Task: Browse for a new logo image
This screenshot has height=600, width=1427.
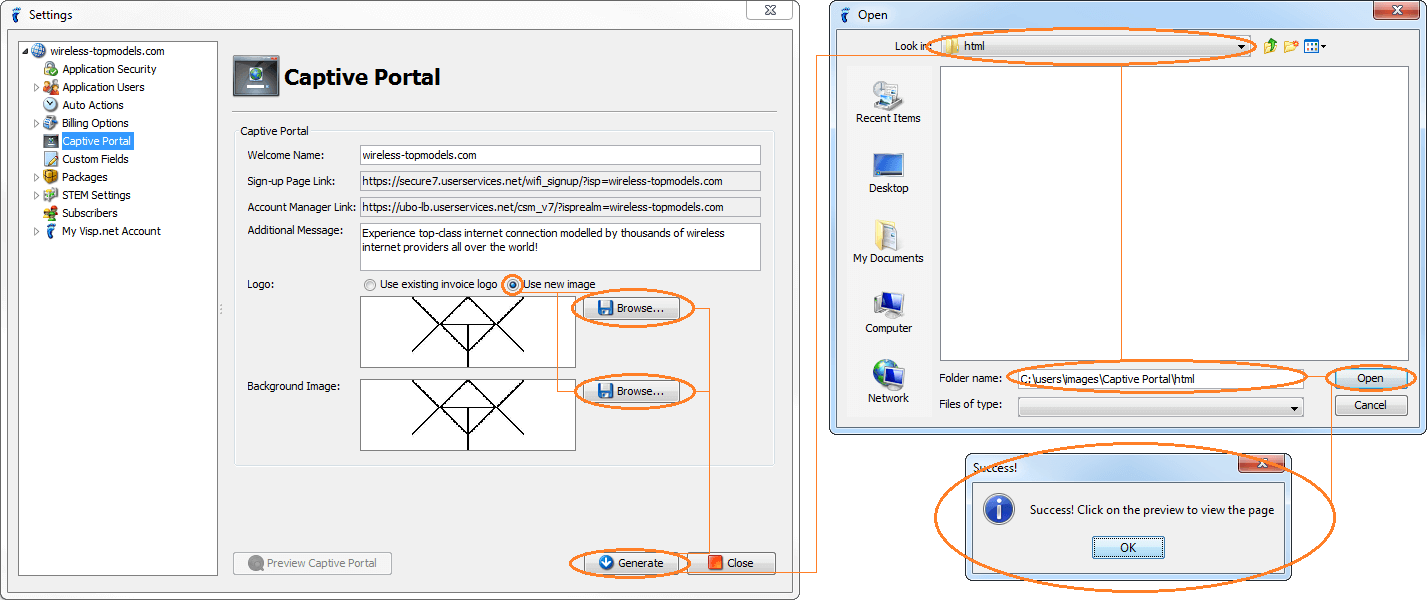Action: pos(631,308)
